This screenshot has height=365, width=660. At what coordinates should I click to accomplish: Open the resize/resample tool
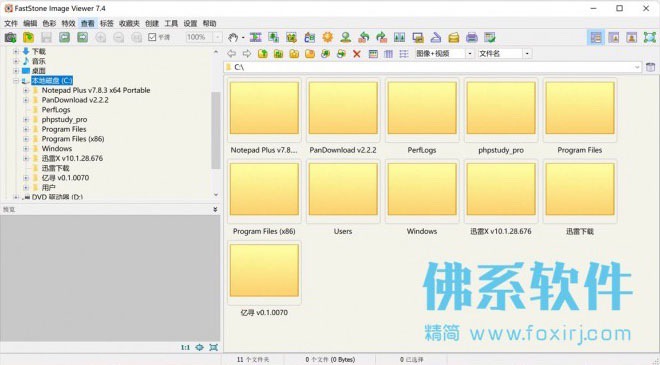click(274, 37)
